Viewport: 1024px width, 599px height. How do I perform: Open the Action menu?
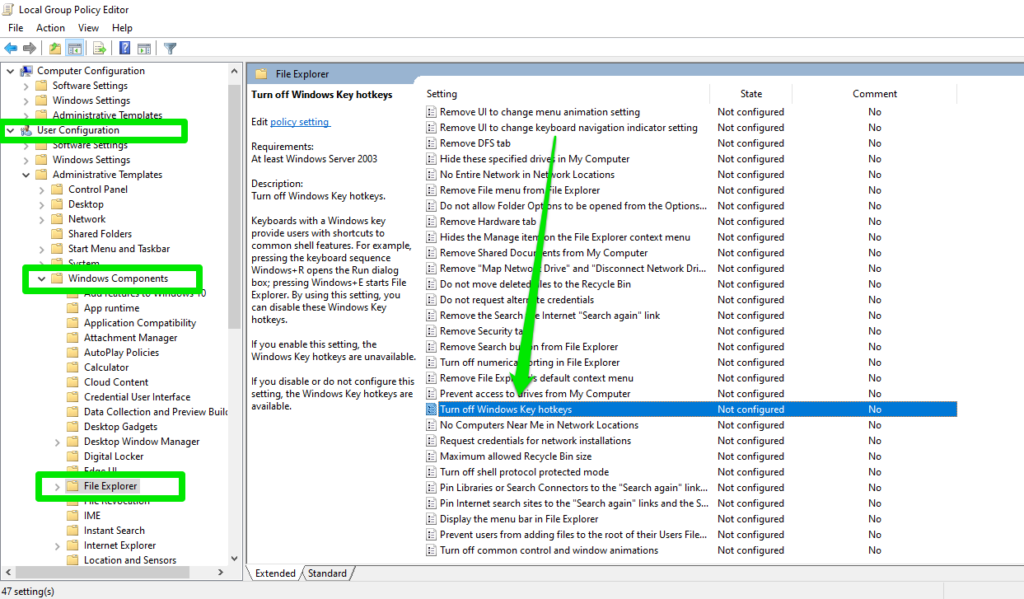(x=50, y=27)
